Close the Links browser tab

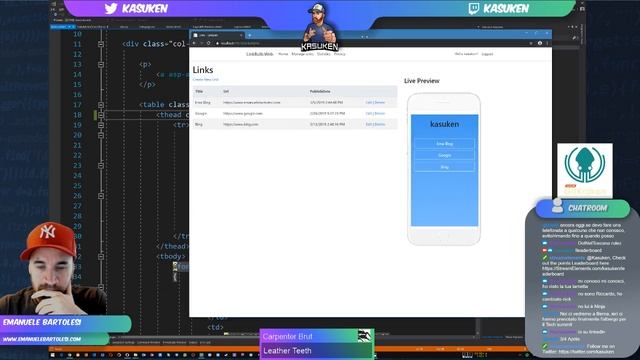(241, 36)
